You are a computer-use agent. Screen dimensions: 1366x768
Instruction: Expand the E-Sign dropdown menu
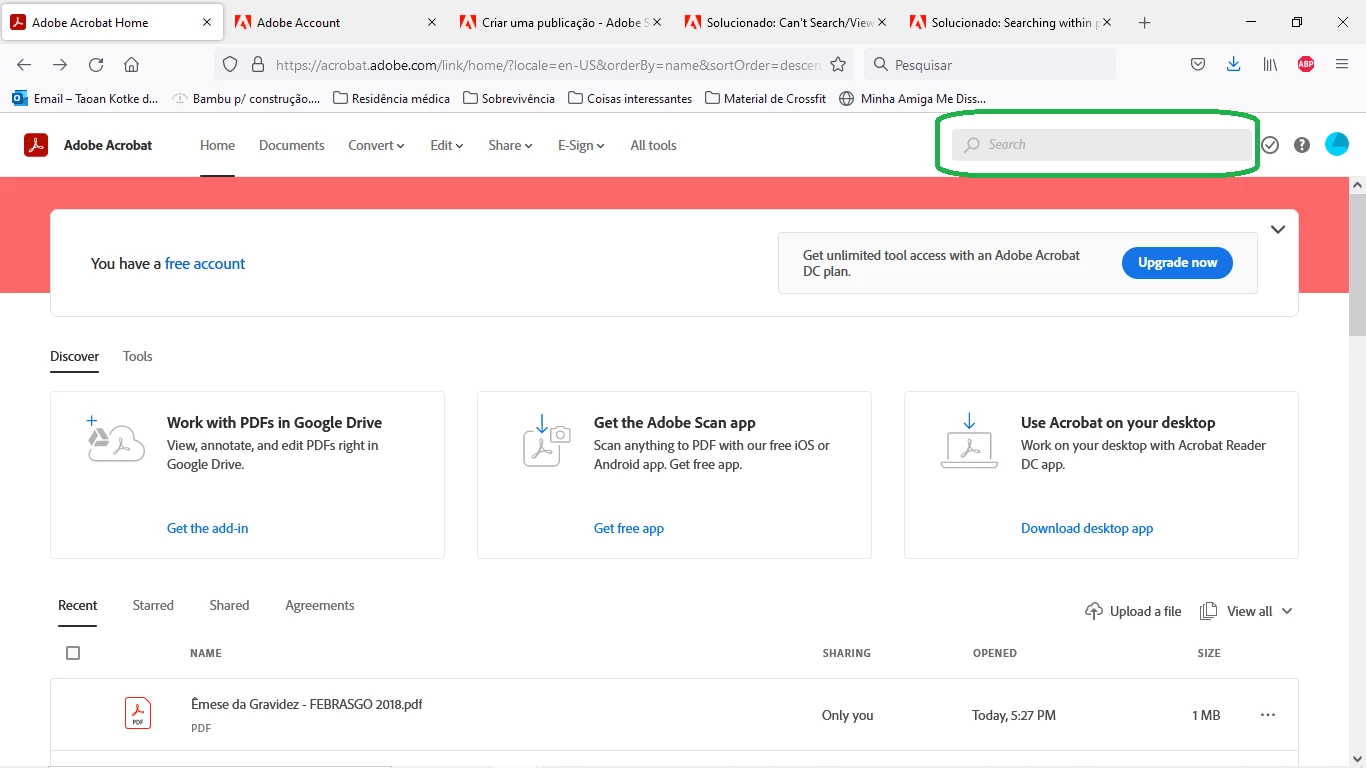tap(581, 145)
